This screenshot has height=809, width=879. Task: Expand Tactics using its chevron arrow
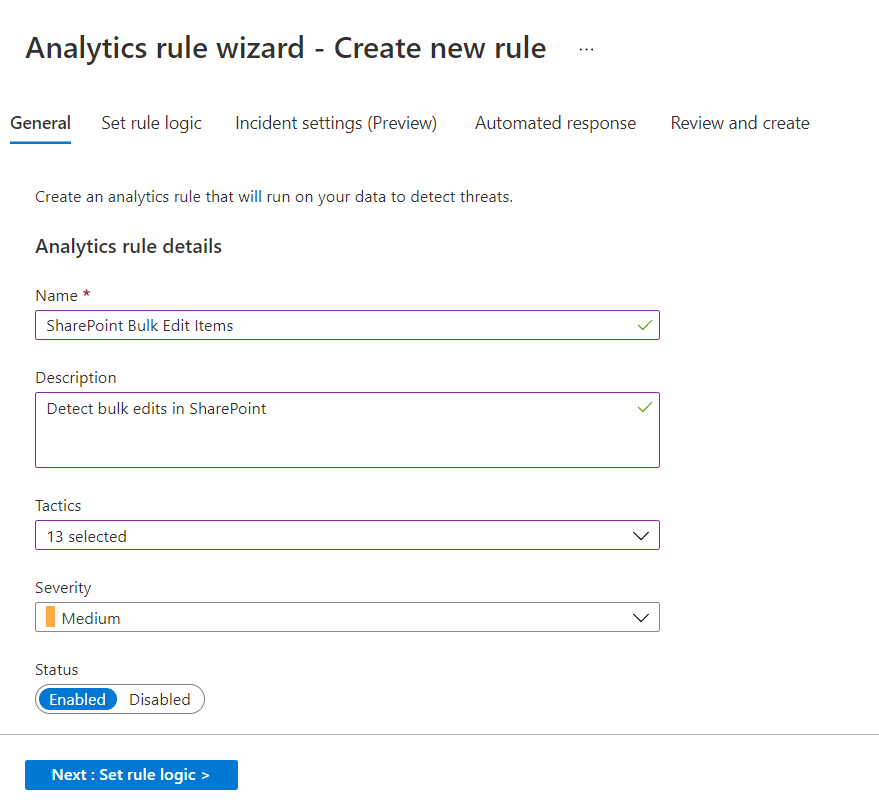point(641,536)
